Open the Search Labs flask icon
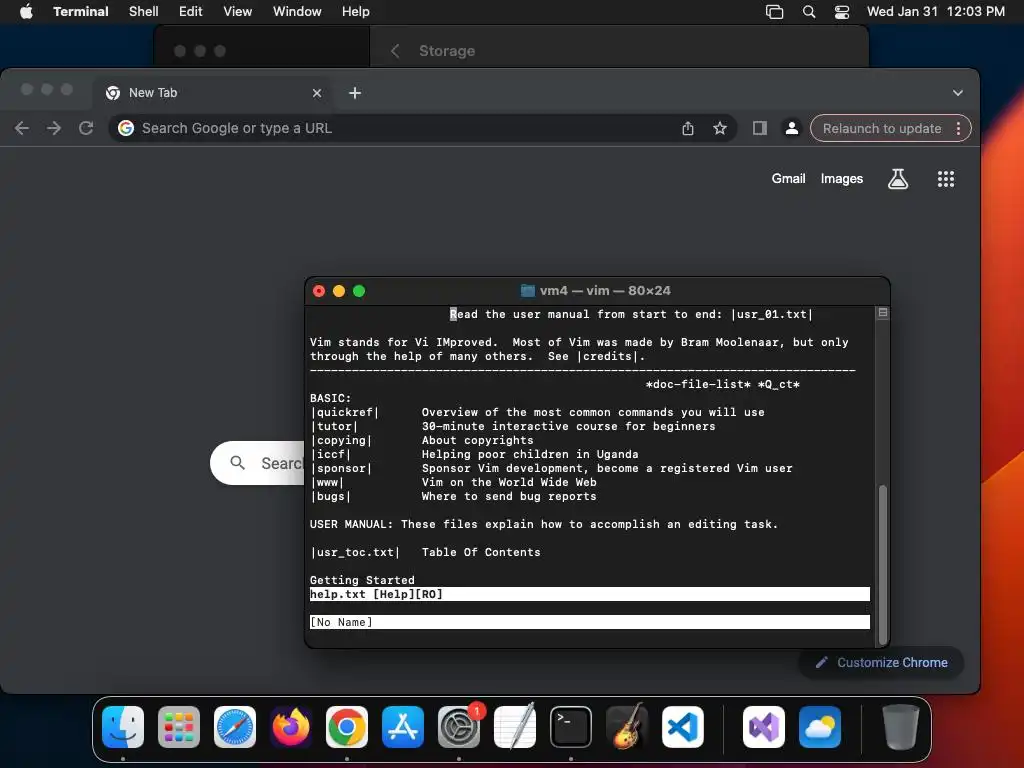This screenshot has height=768, width=1024. pos(898,178)
